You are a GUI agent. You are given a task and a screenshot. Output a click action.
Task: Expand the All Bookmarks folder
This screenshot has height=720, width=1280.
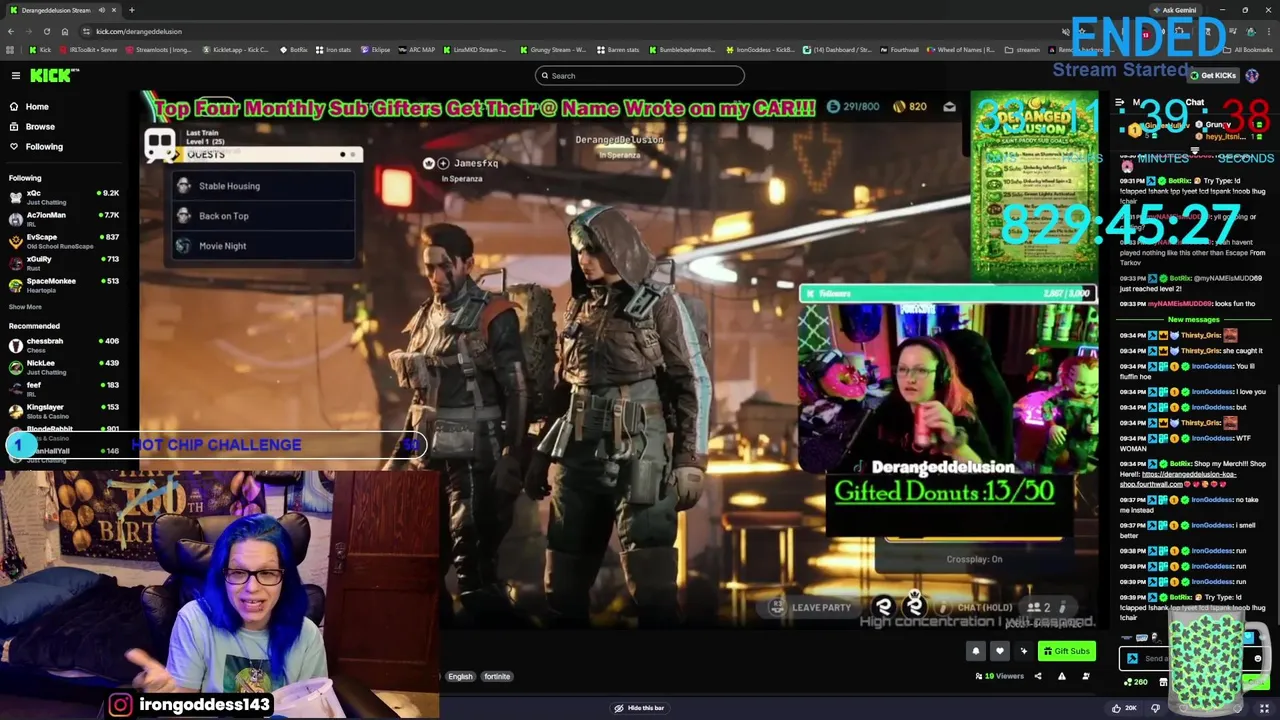point(1248,49)
